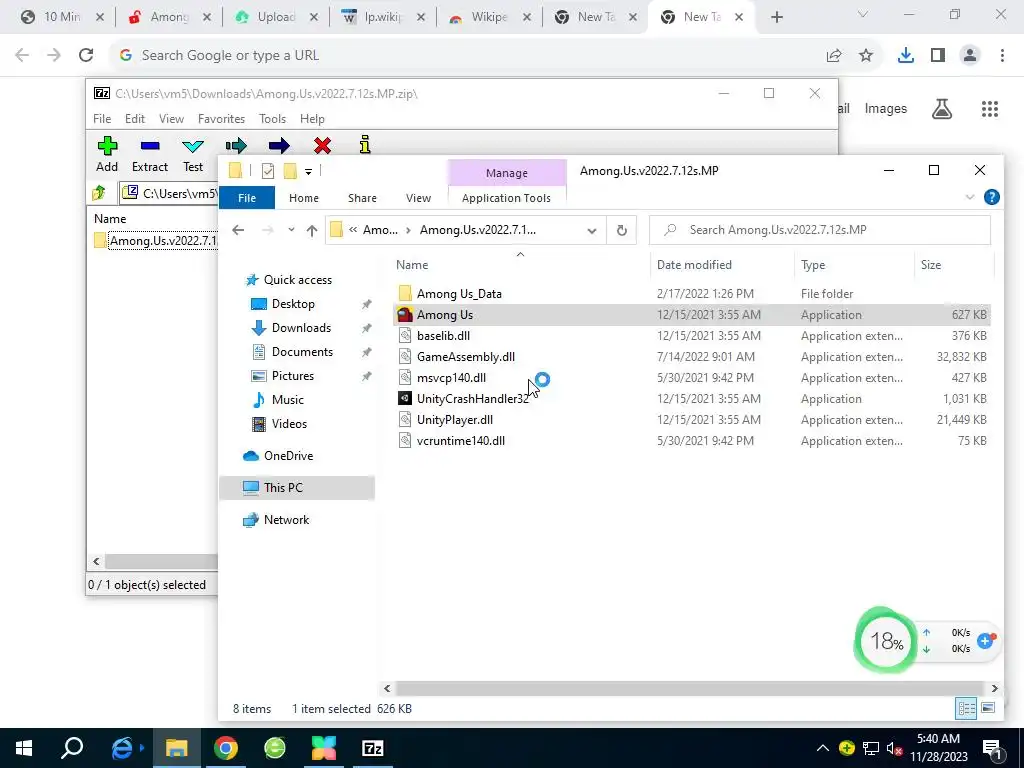This screenshot has width=1024, height=768.
Task: Switch to Explorer Share ribbon tab
Action: (x=362, y=198)
